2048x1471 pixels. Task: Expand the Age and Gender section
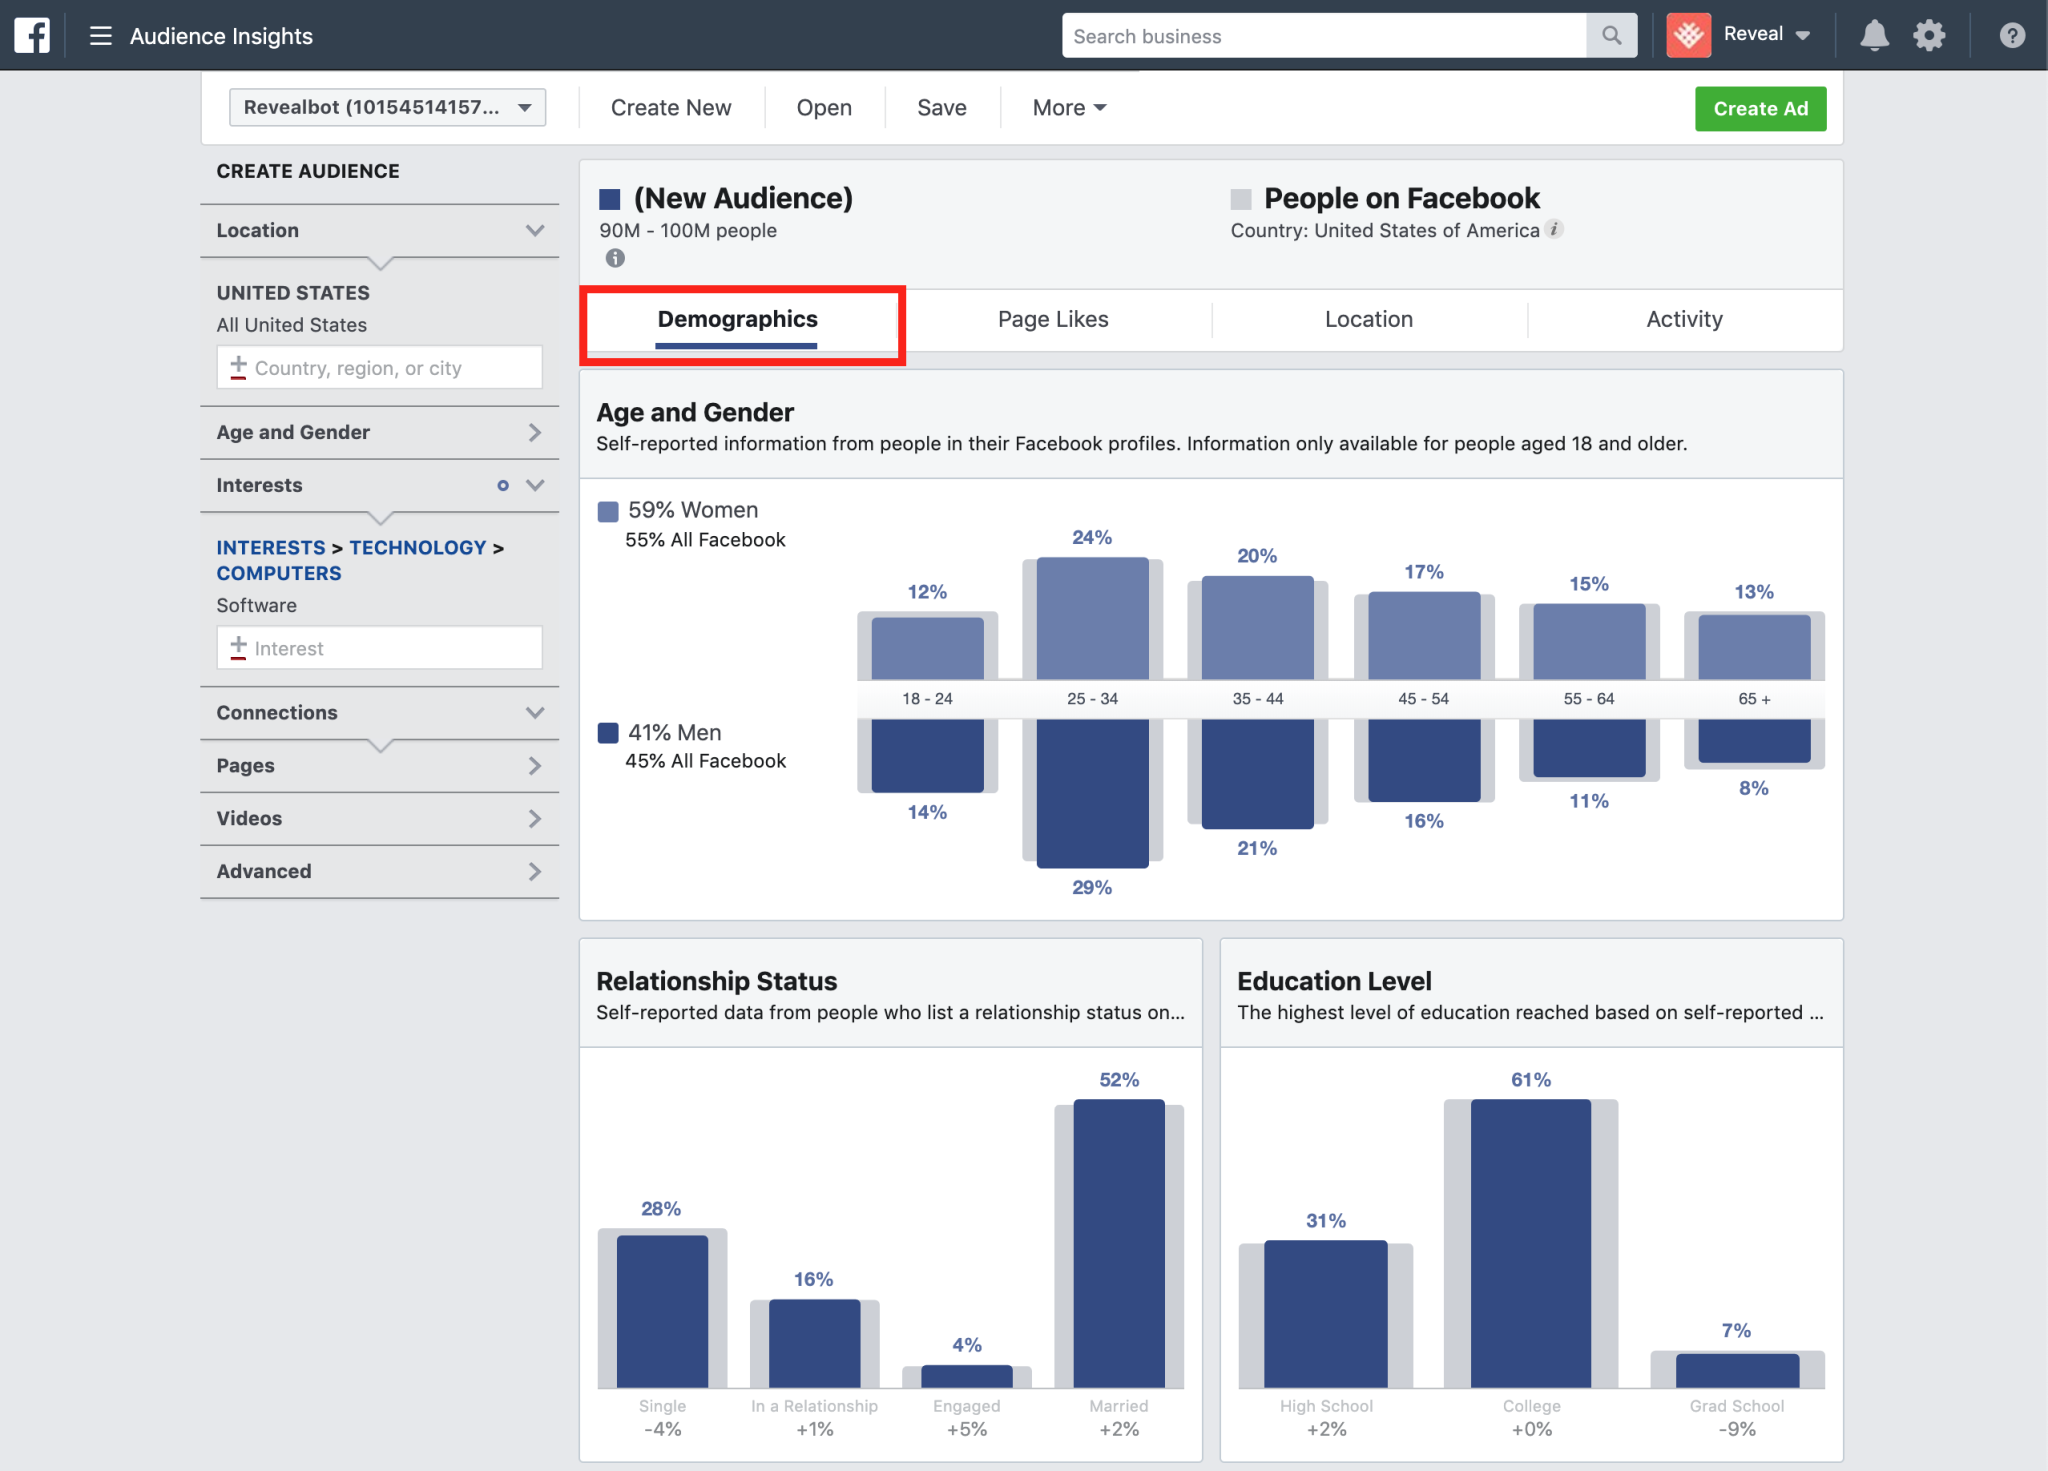[x=536, y=432]
